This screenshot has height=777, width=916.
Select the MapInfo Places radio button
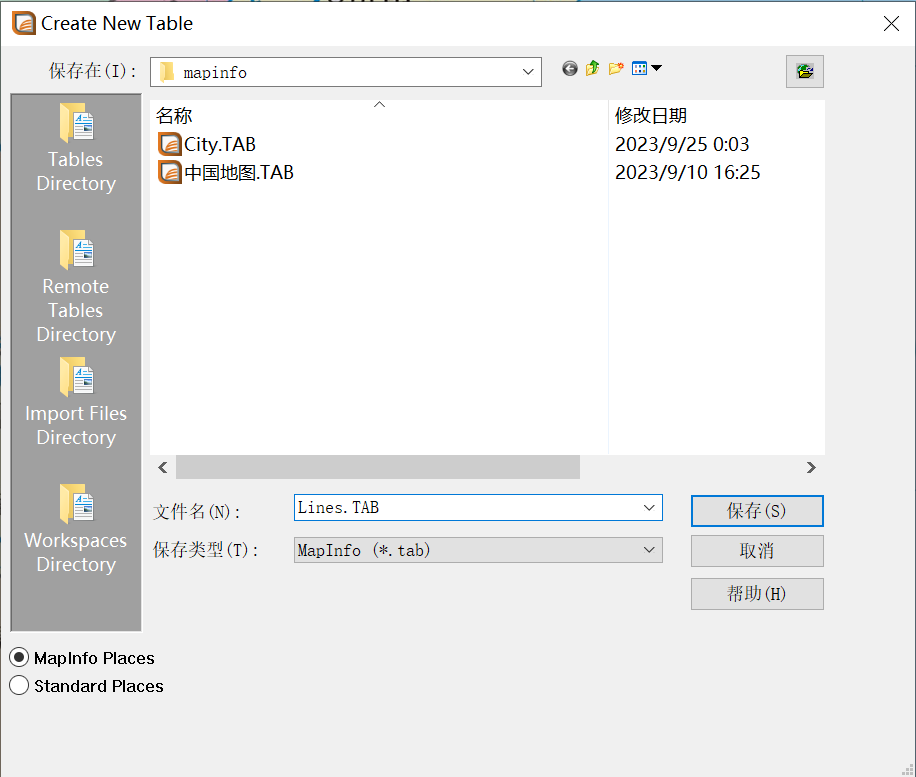coord(19,658)
